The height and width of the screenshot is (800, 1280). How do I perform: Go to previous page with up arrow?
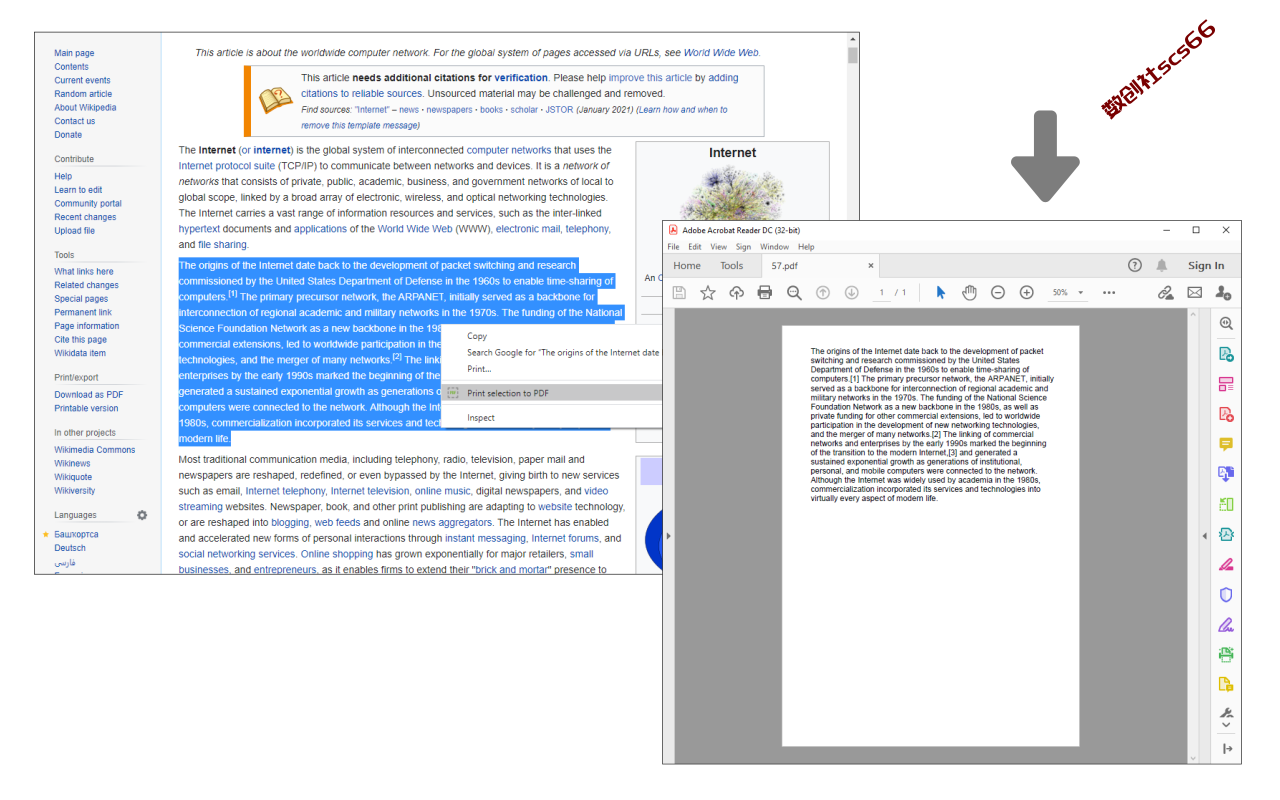tap(823, 292)
